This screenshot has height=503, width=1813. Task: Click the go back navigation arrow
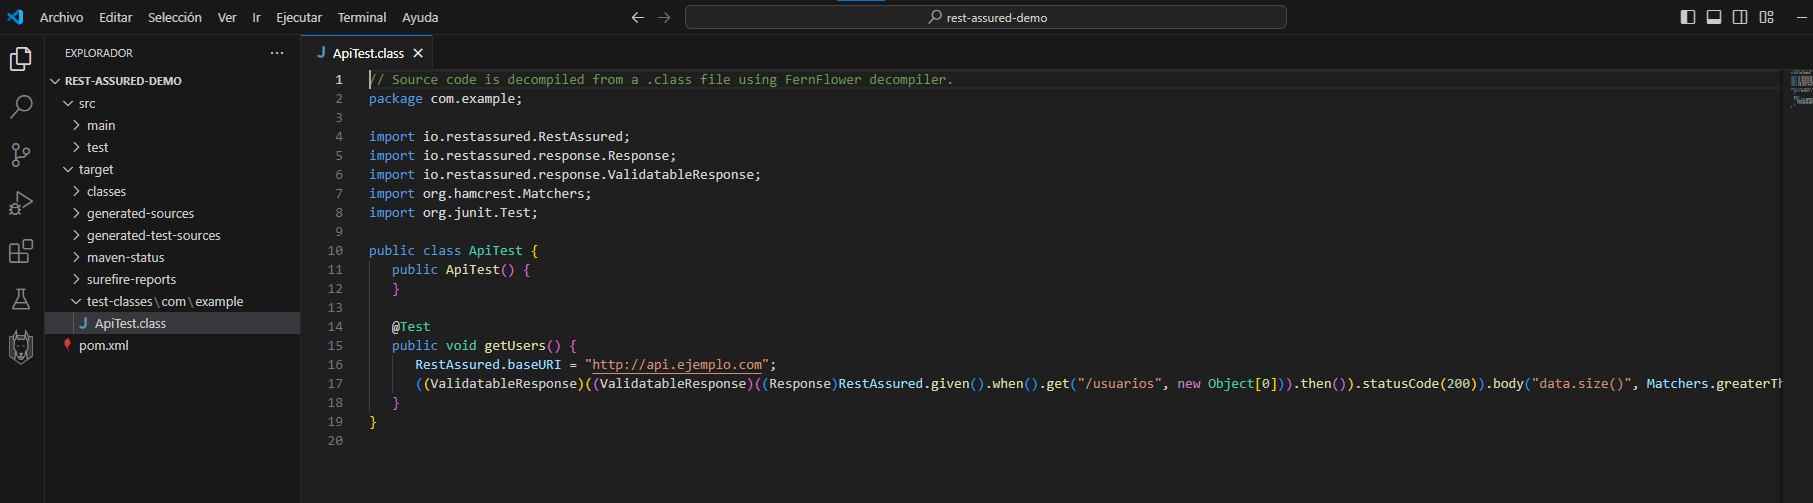[638, 17]
